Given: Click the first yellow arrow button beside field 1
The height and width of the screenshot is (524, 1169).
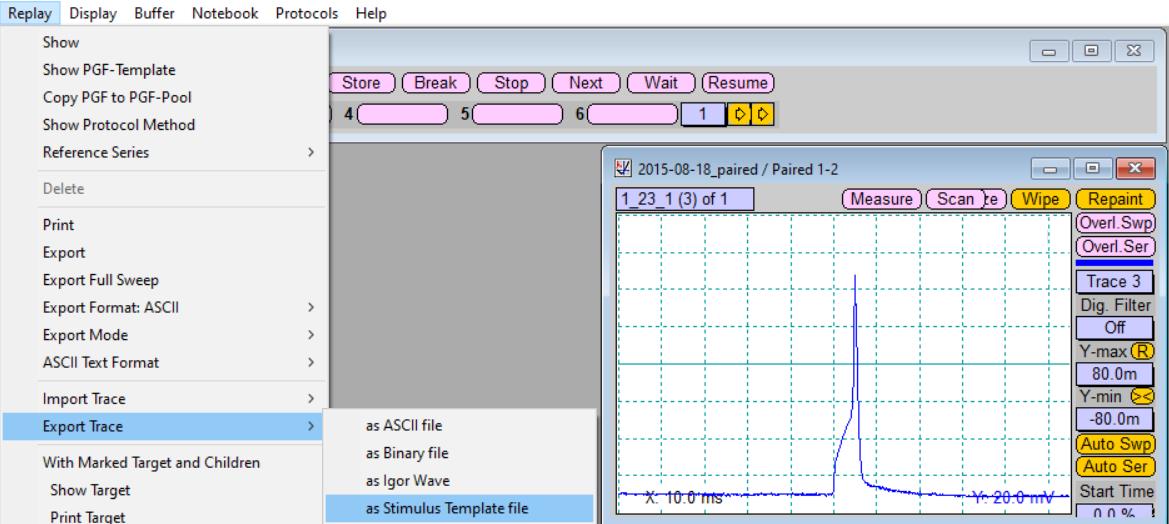Looking at the screenshot, I should coord(739,114).
